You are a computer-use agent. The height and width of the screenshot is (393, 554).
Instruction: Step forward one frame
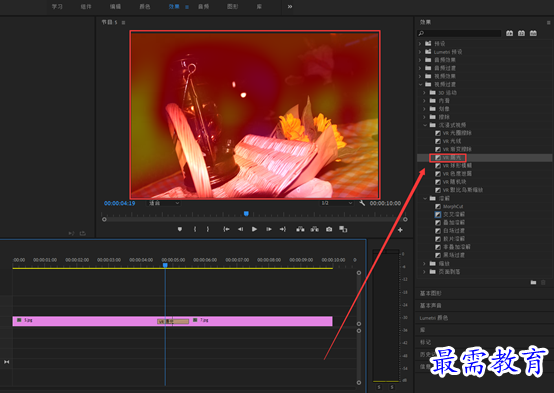(269, 229)
